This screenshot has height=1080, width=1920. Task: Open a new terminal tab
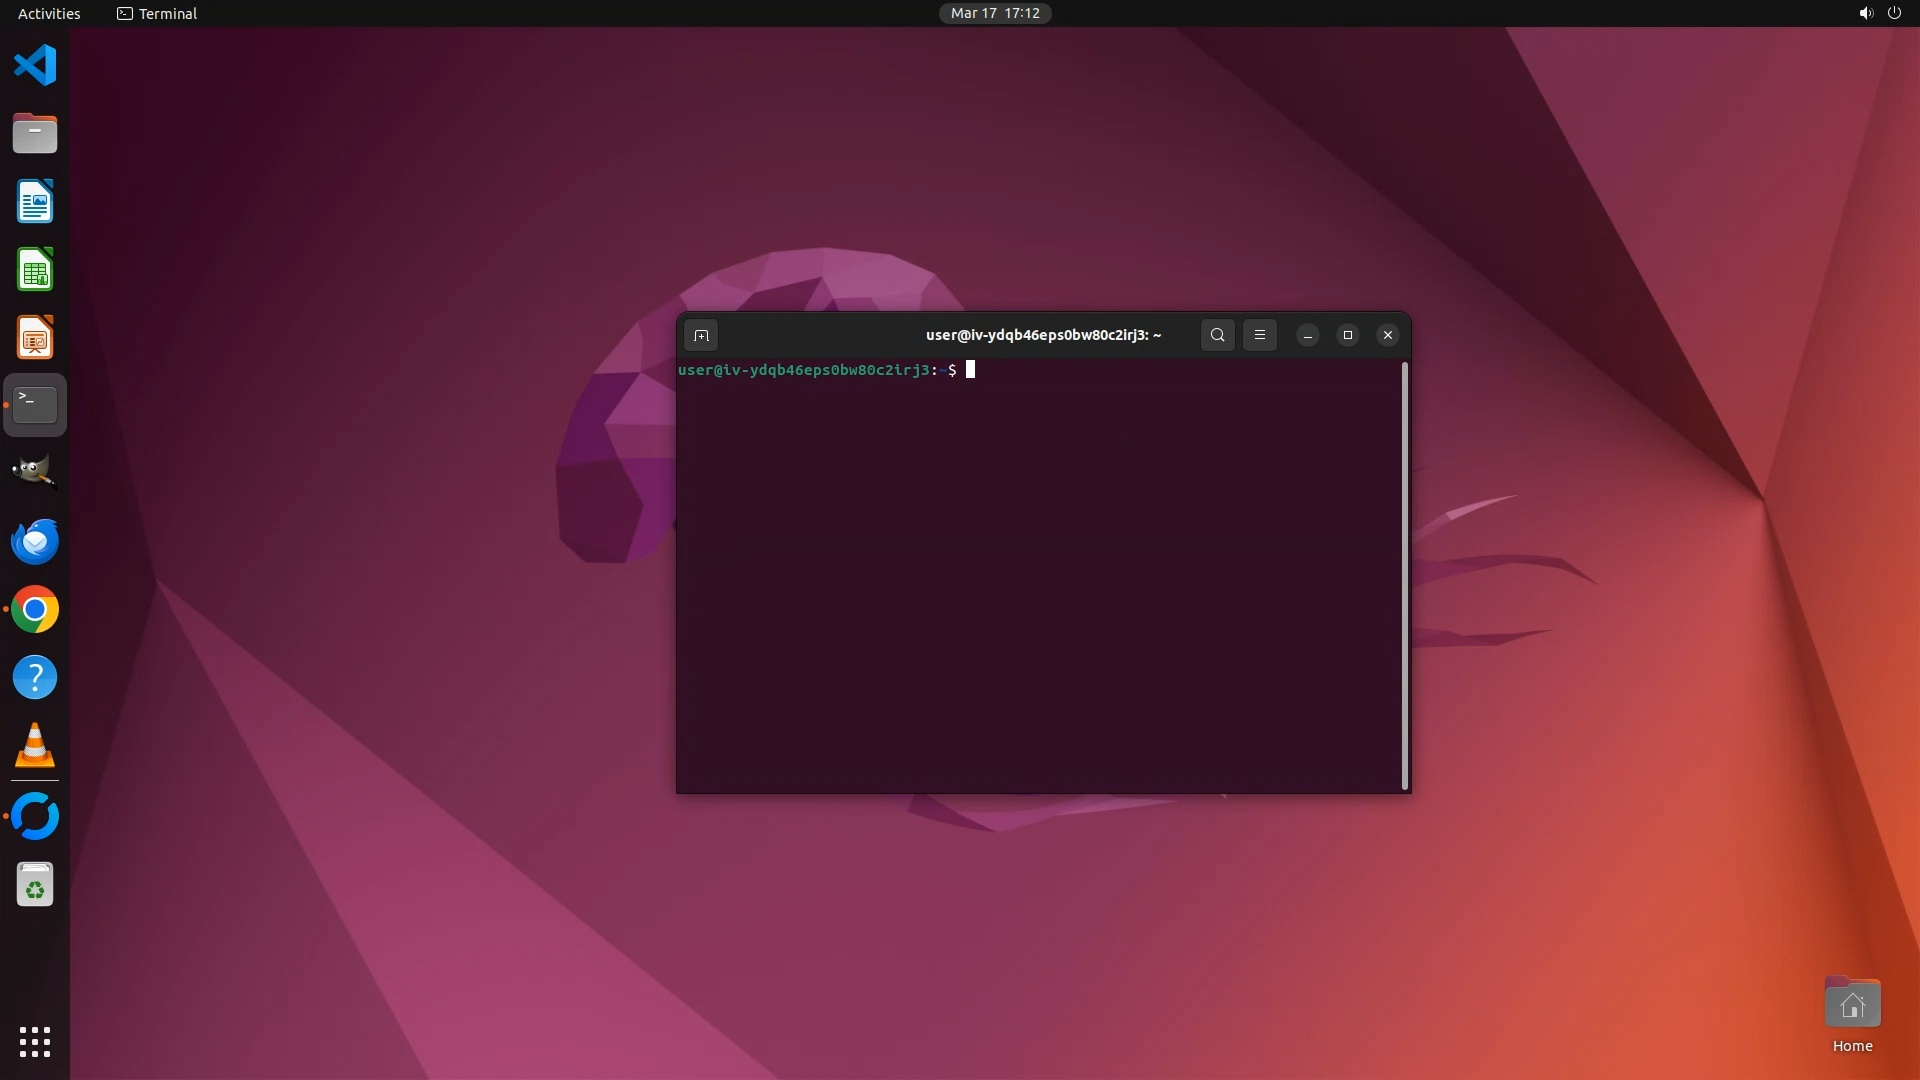(701, 335)
